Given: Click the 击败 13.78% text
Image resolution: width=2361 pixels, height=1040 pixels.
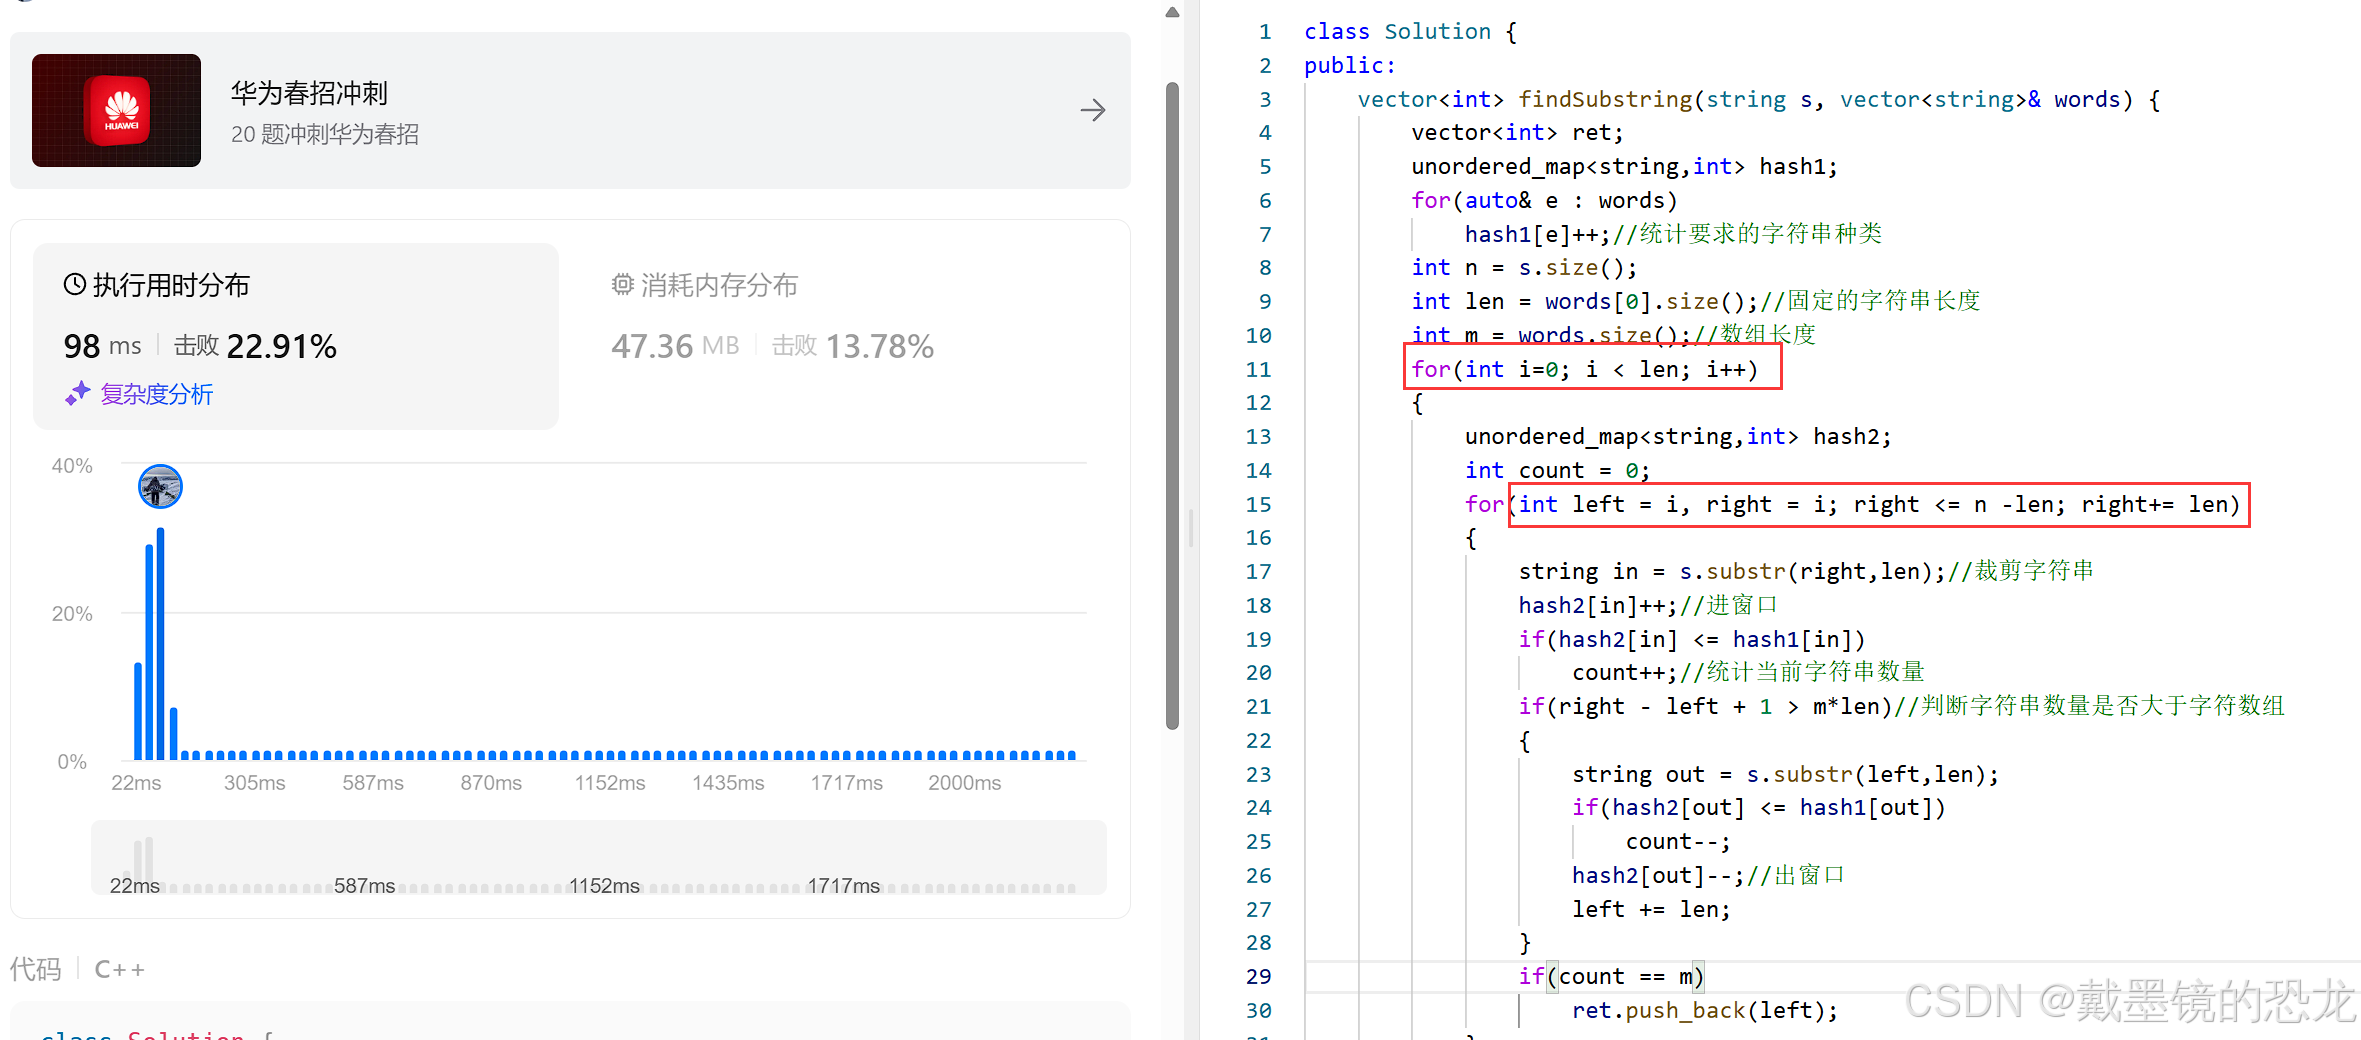Looking at the screenshot, I should pyautogui.click(x=853, y=346).
